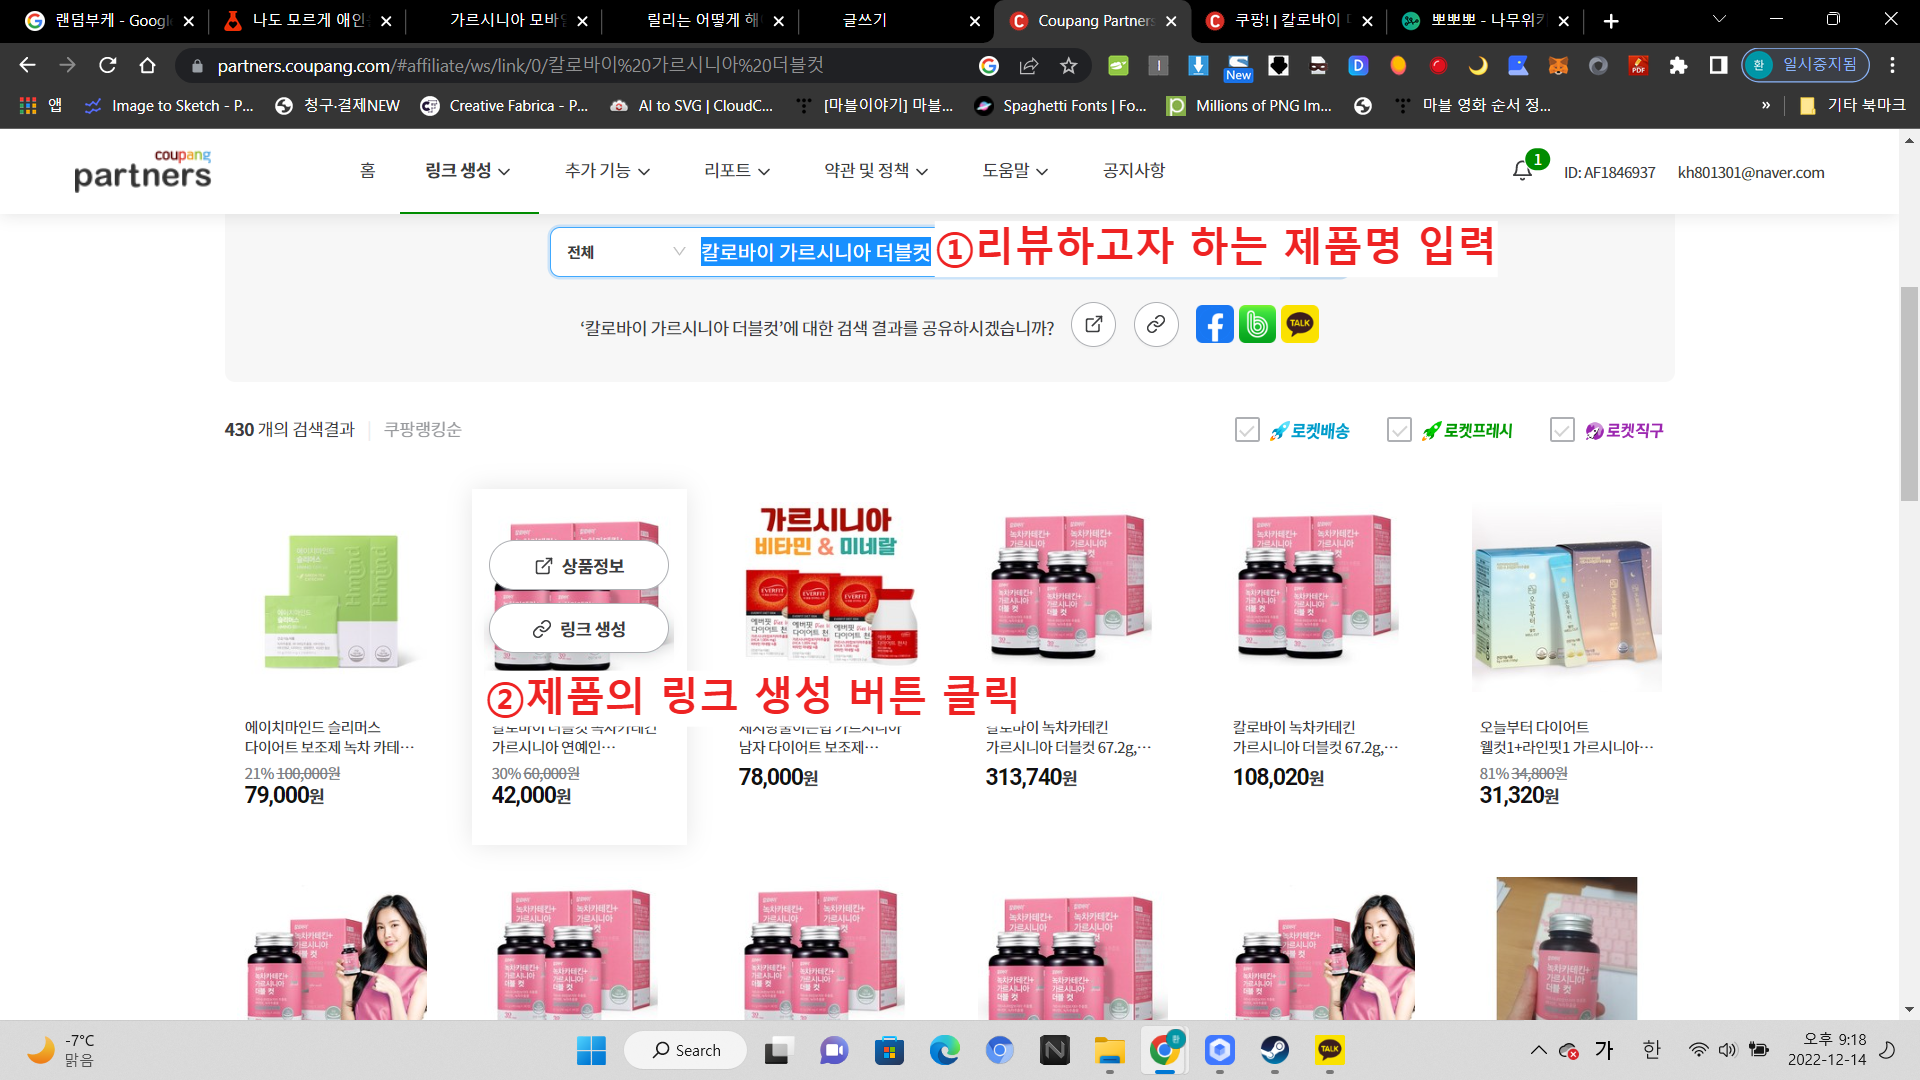Open Notion from the taskbar
Viewport: 1920px width, 1080px height.
(x=1054, y=1050)
